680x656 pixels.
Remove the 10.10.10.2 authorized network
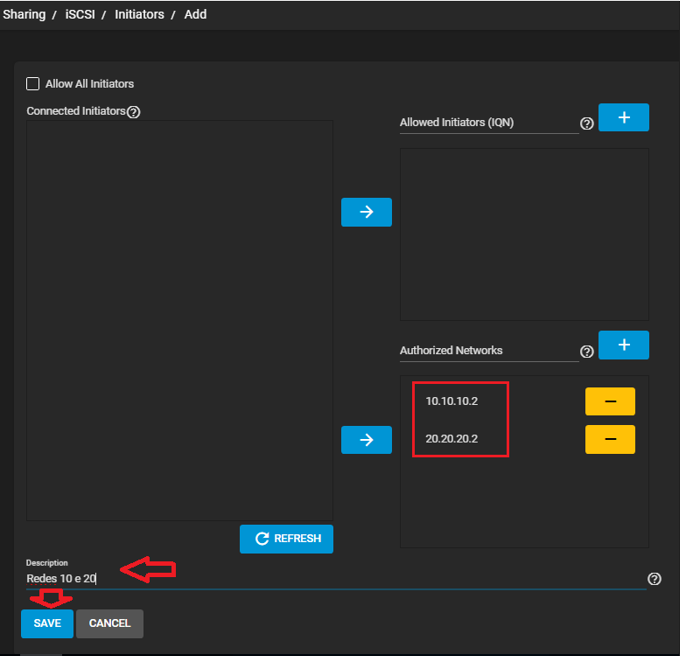[609, 402]
